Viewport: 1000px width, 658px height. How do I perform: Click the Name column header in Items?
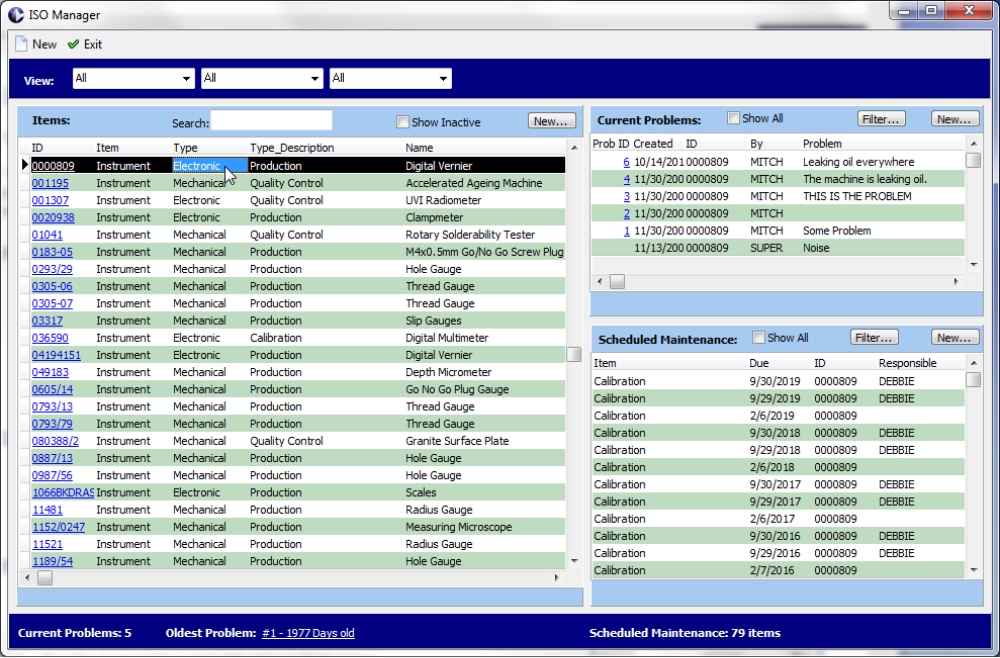pos(419,148)
